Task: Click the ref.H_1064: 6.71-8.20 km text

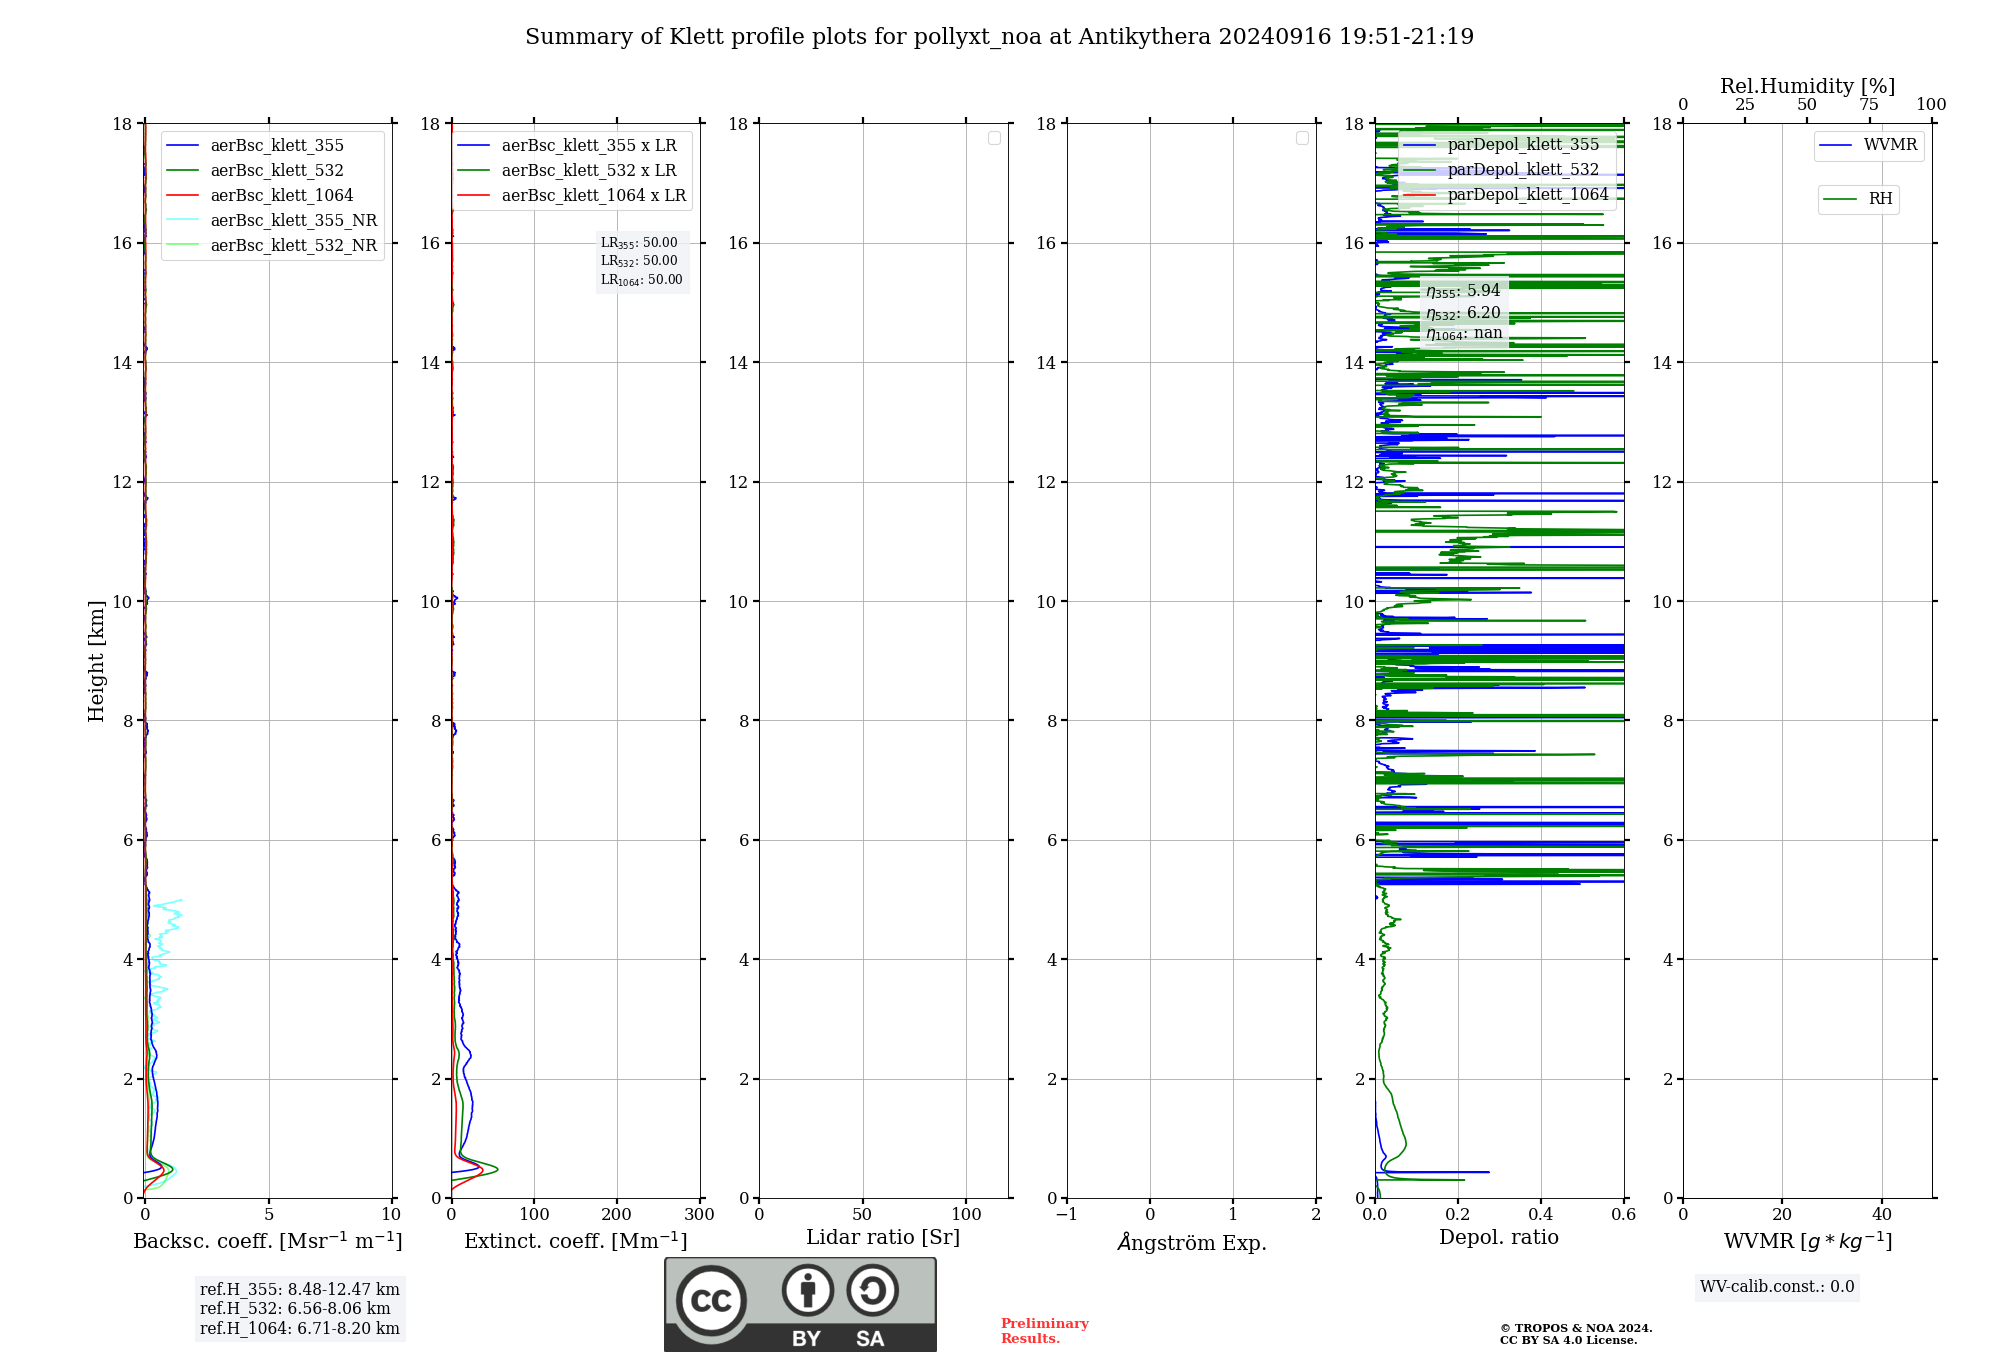Action: tap(299, 1329)
